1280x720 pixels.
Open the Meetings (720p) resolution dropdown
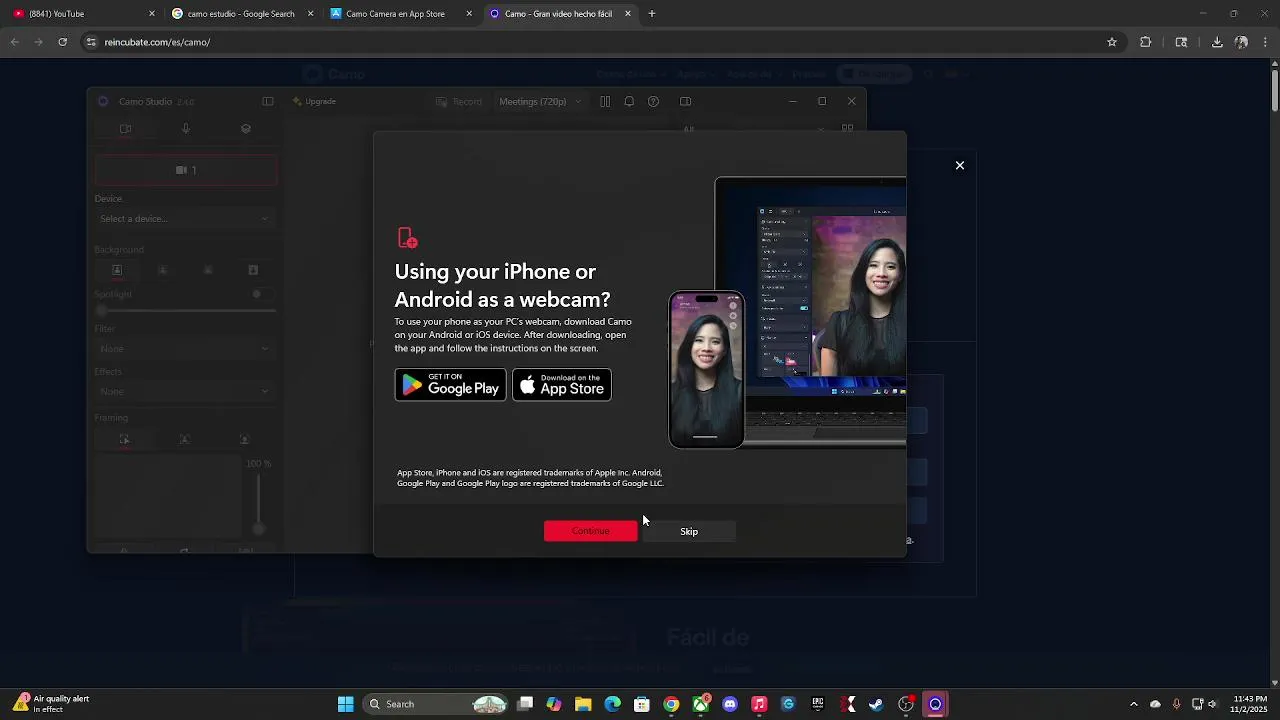pos(540,101)
